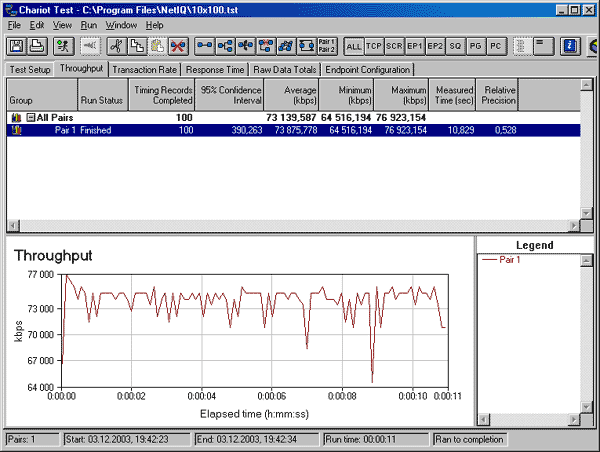The image size is (600, 452).
Task: Collapse the All Pairs group
Action: pyautogui.click(x=30, y=117)
